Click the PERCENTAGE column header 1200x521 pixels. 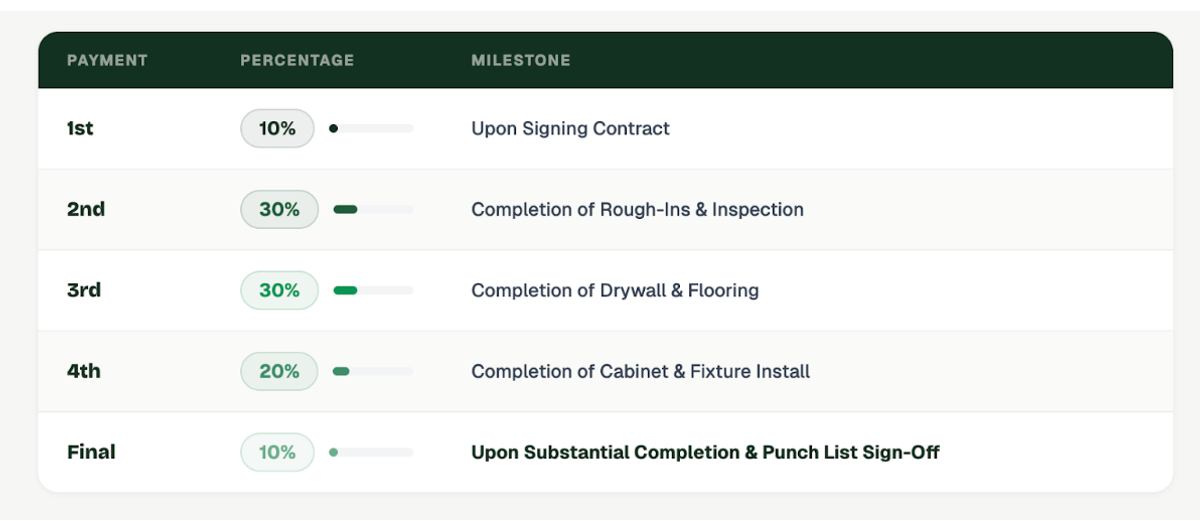click(297, 61)
